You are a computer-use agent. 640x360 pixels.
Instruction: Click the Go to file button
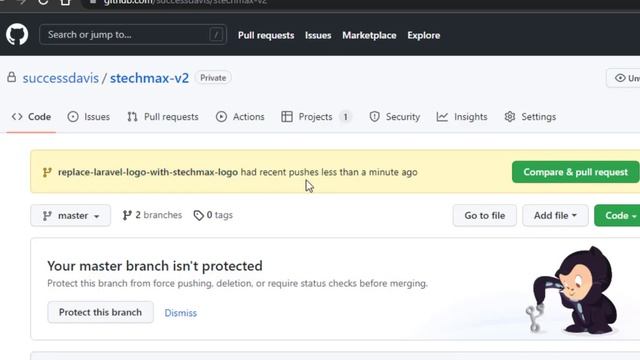[484, 216]
